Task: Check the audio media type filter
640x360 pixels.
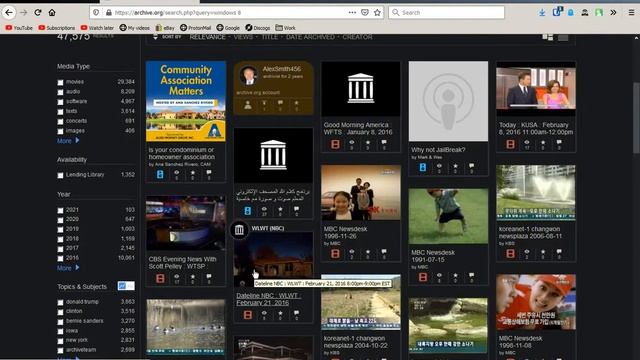Action: click(60, 92)
